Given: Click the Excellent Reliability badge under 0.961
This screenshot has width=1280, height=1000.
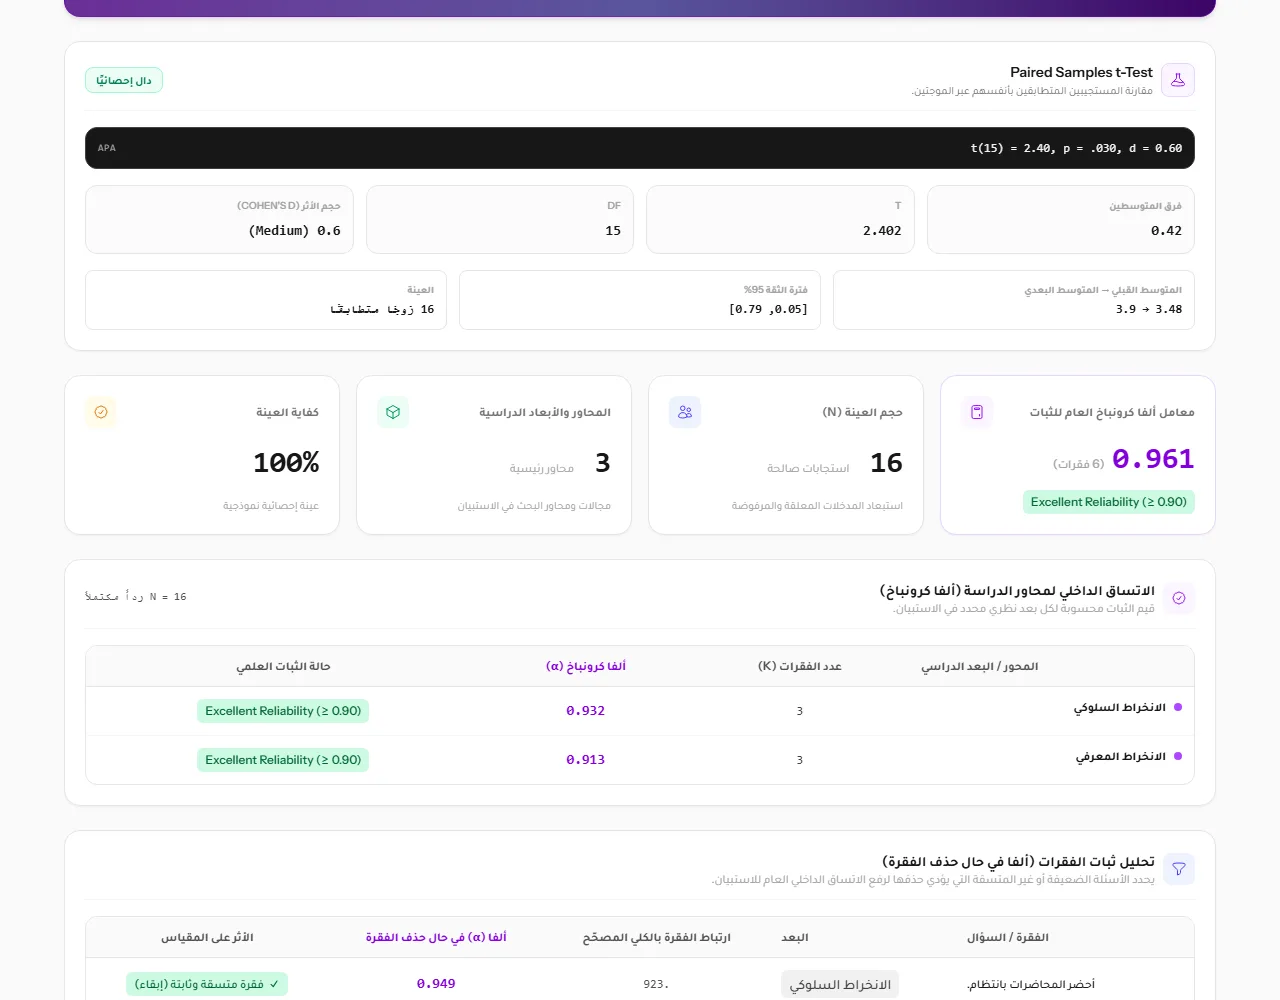Looking at the screenshot, I should pos(1108,502).
